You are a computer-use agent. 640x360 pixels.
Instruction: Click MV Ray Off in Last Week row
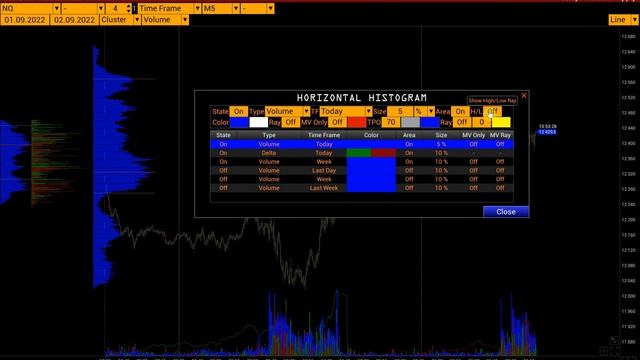500,188
